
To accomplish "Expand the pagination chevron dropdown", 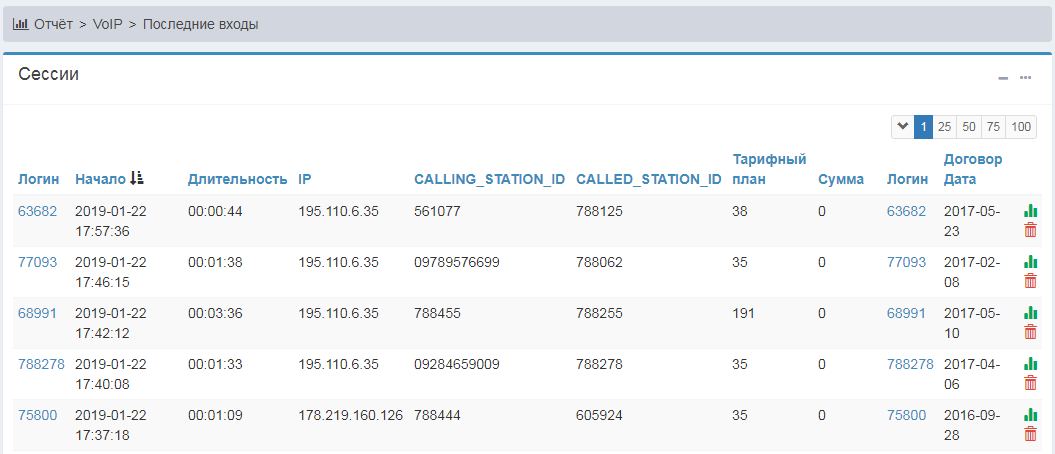I will coord(902,126).
